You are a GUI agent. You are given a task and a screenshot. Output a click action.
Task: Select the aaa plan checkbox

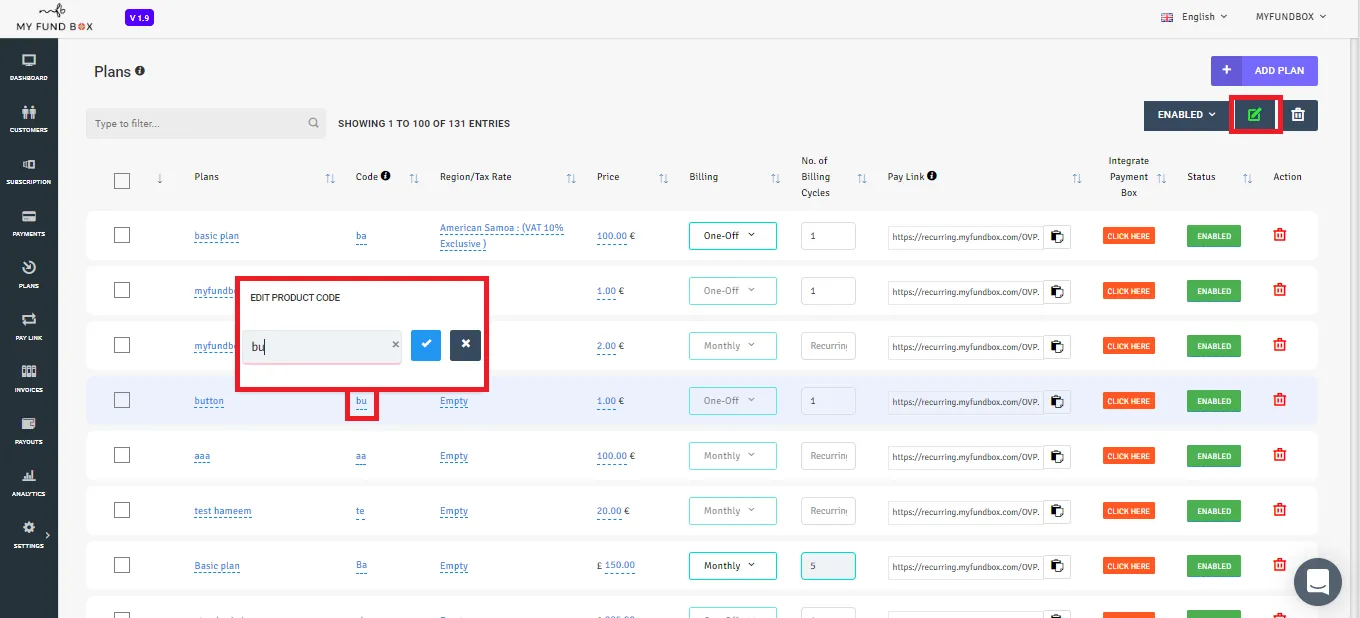tap(122, 455)
